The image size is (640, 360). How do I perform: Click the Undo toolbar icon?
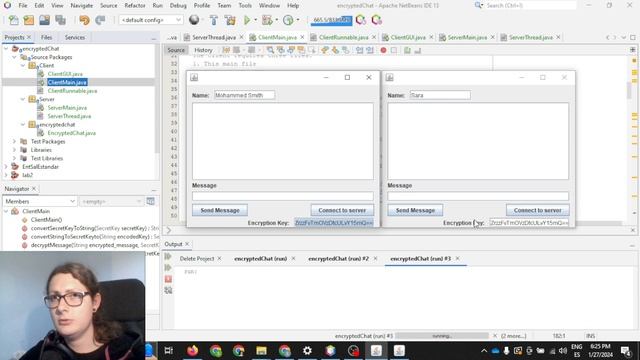pyautogui.click(x=84, y=20)
